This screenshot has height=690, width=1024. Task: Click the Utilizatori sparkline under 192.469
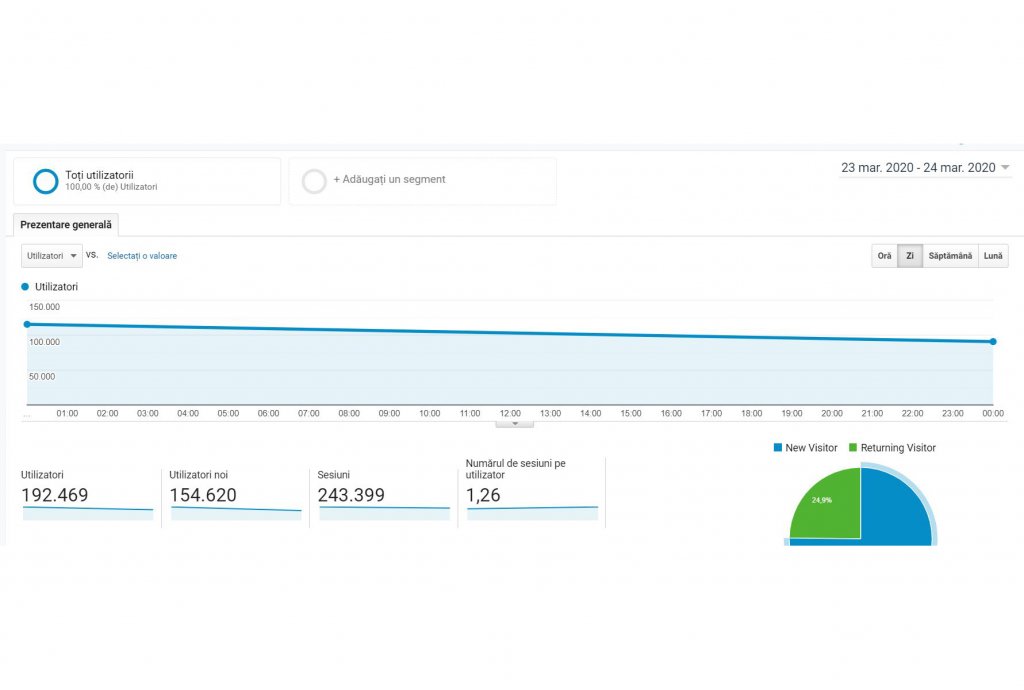point(88,513)
